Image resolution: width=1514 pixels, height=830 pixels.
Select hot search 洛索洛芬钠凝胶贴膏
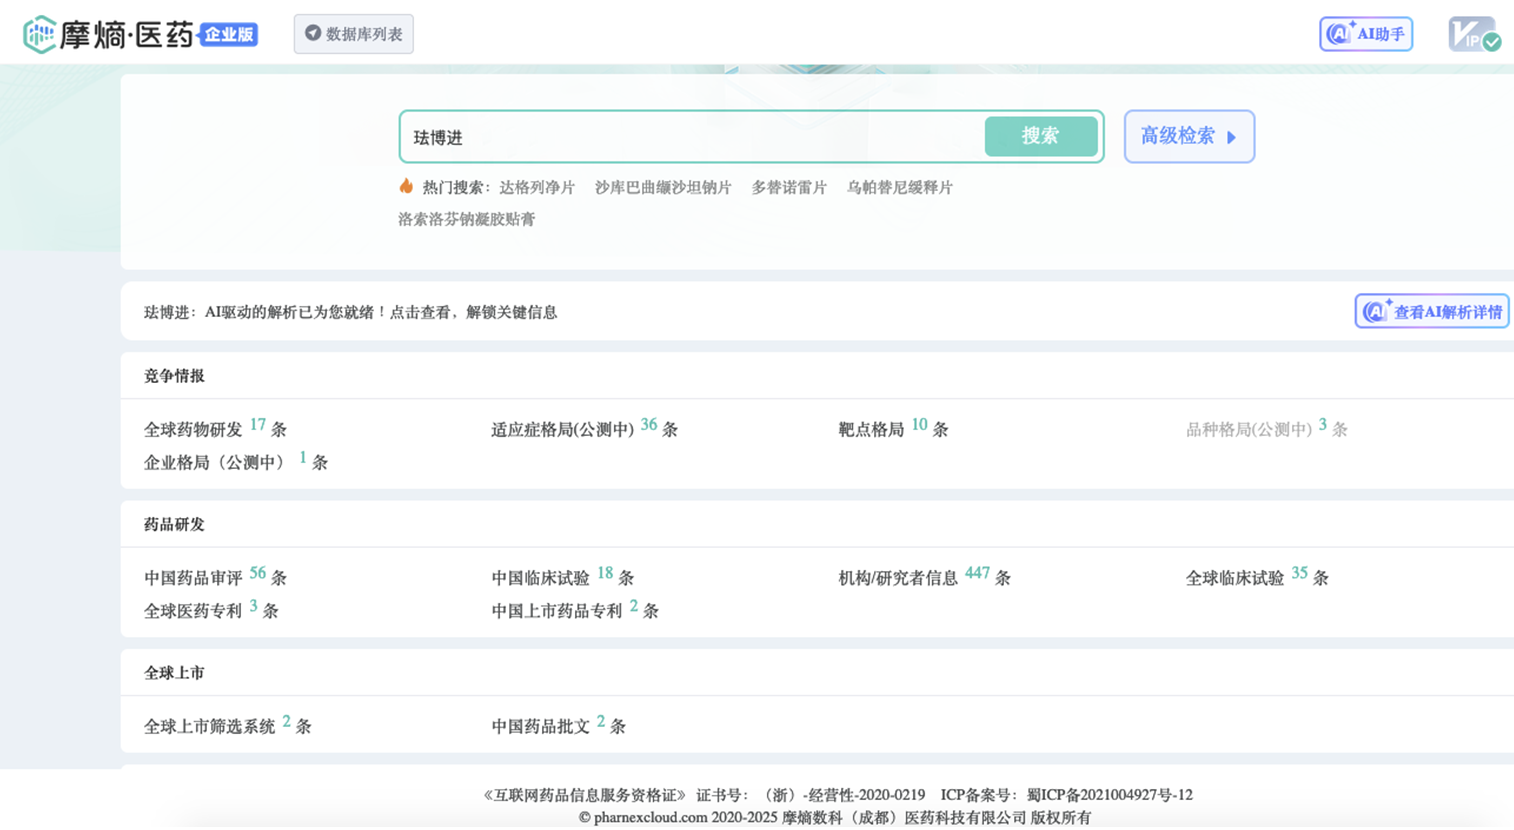coord(466,220)
